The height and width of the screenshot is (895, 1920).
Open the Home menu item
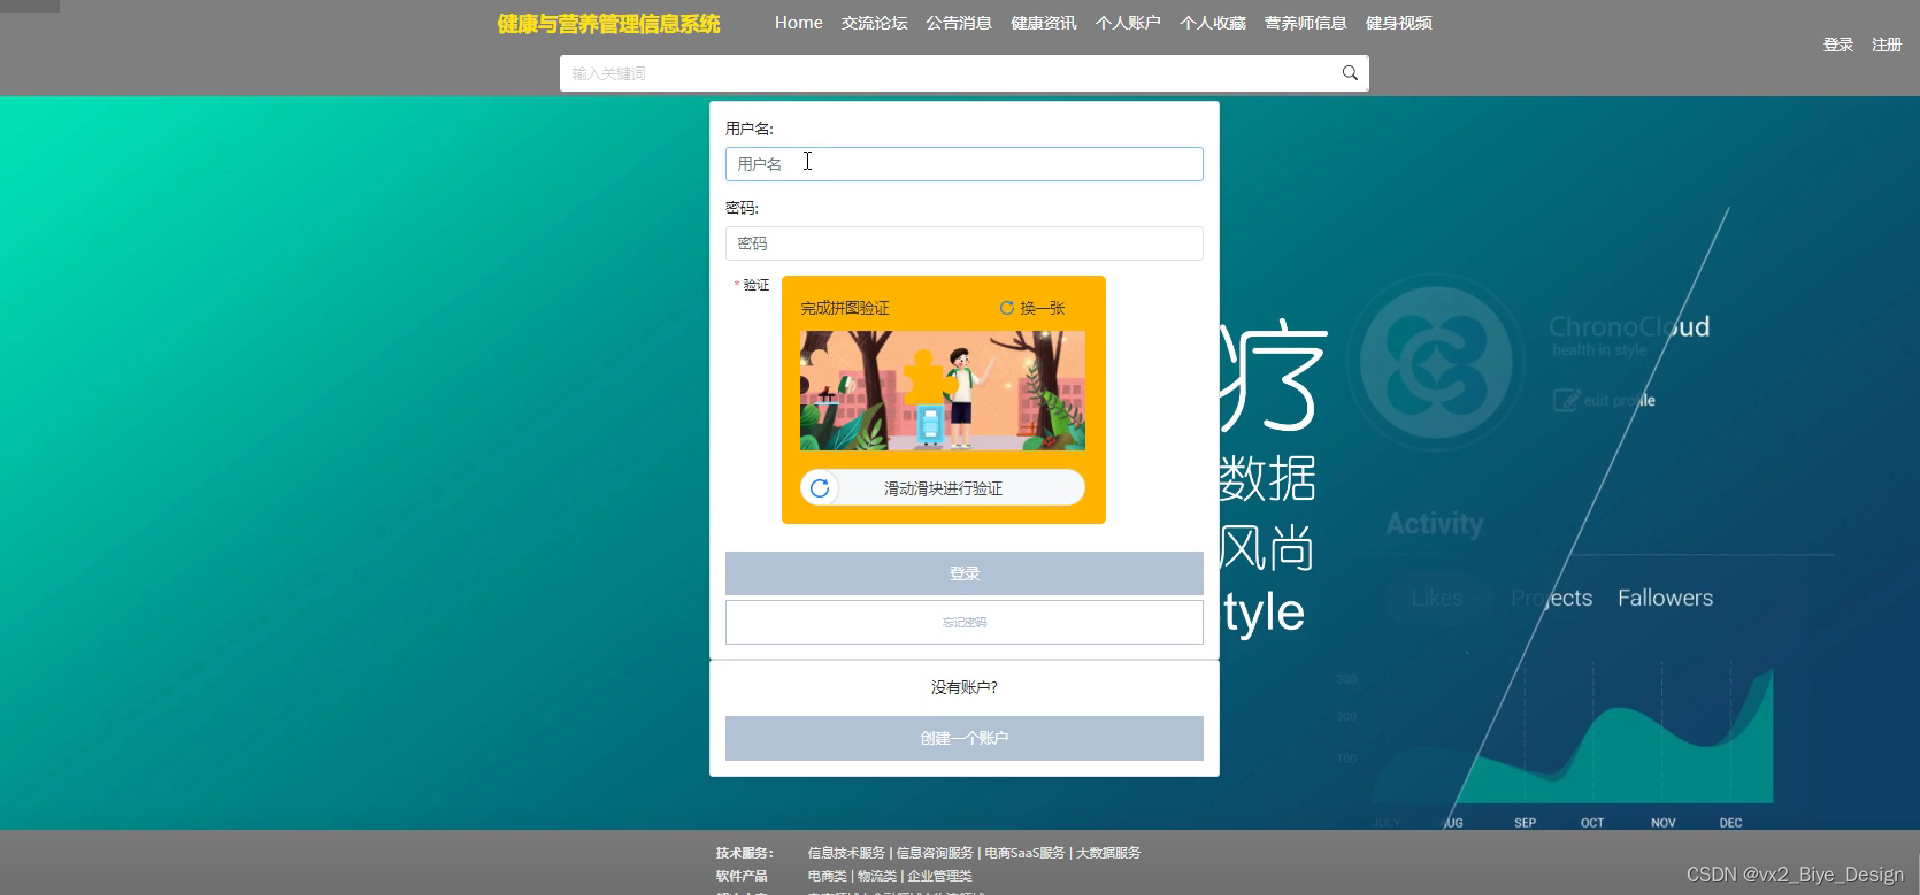click(x=798, y=22)
